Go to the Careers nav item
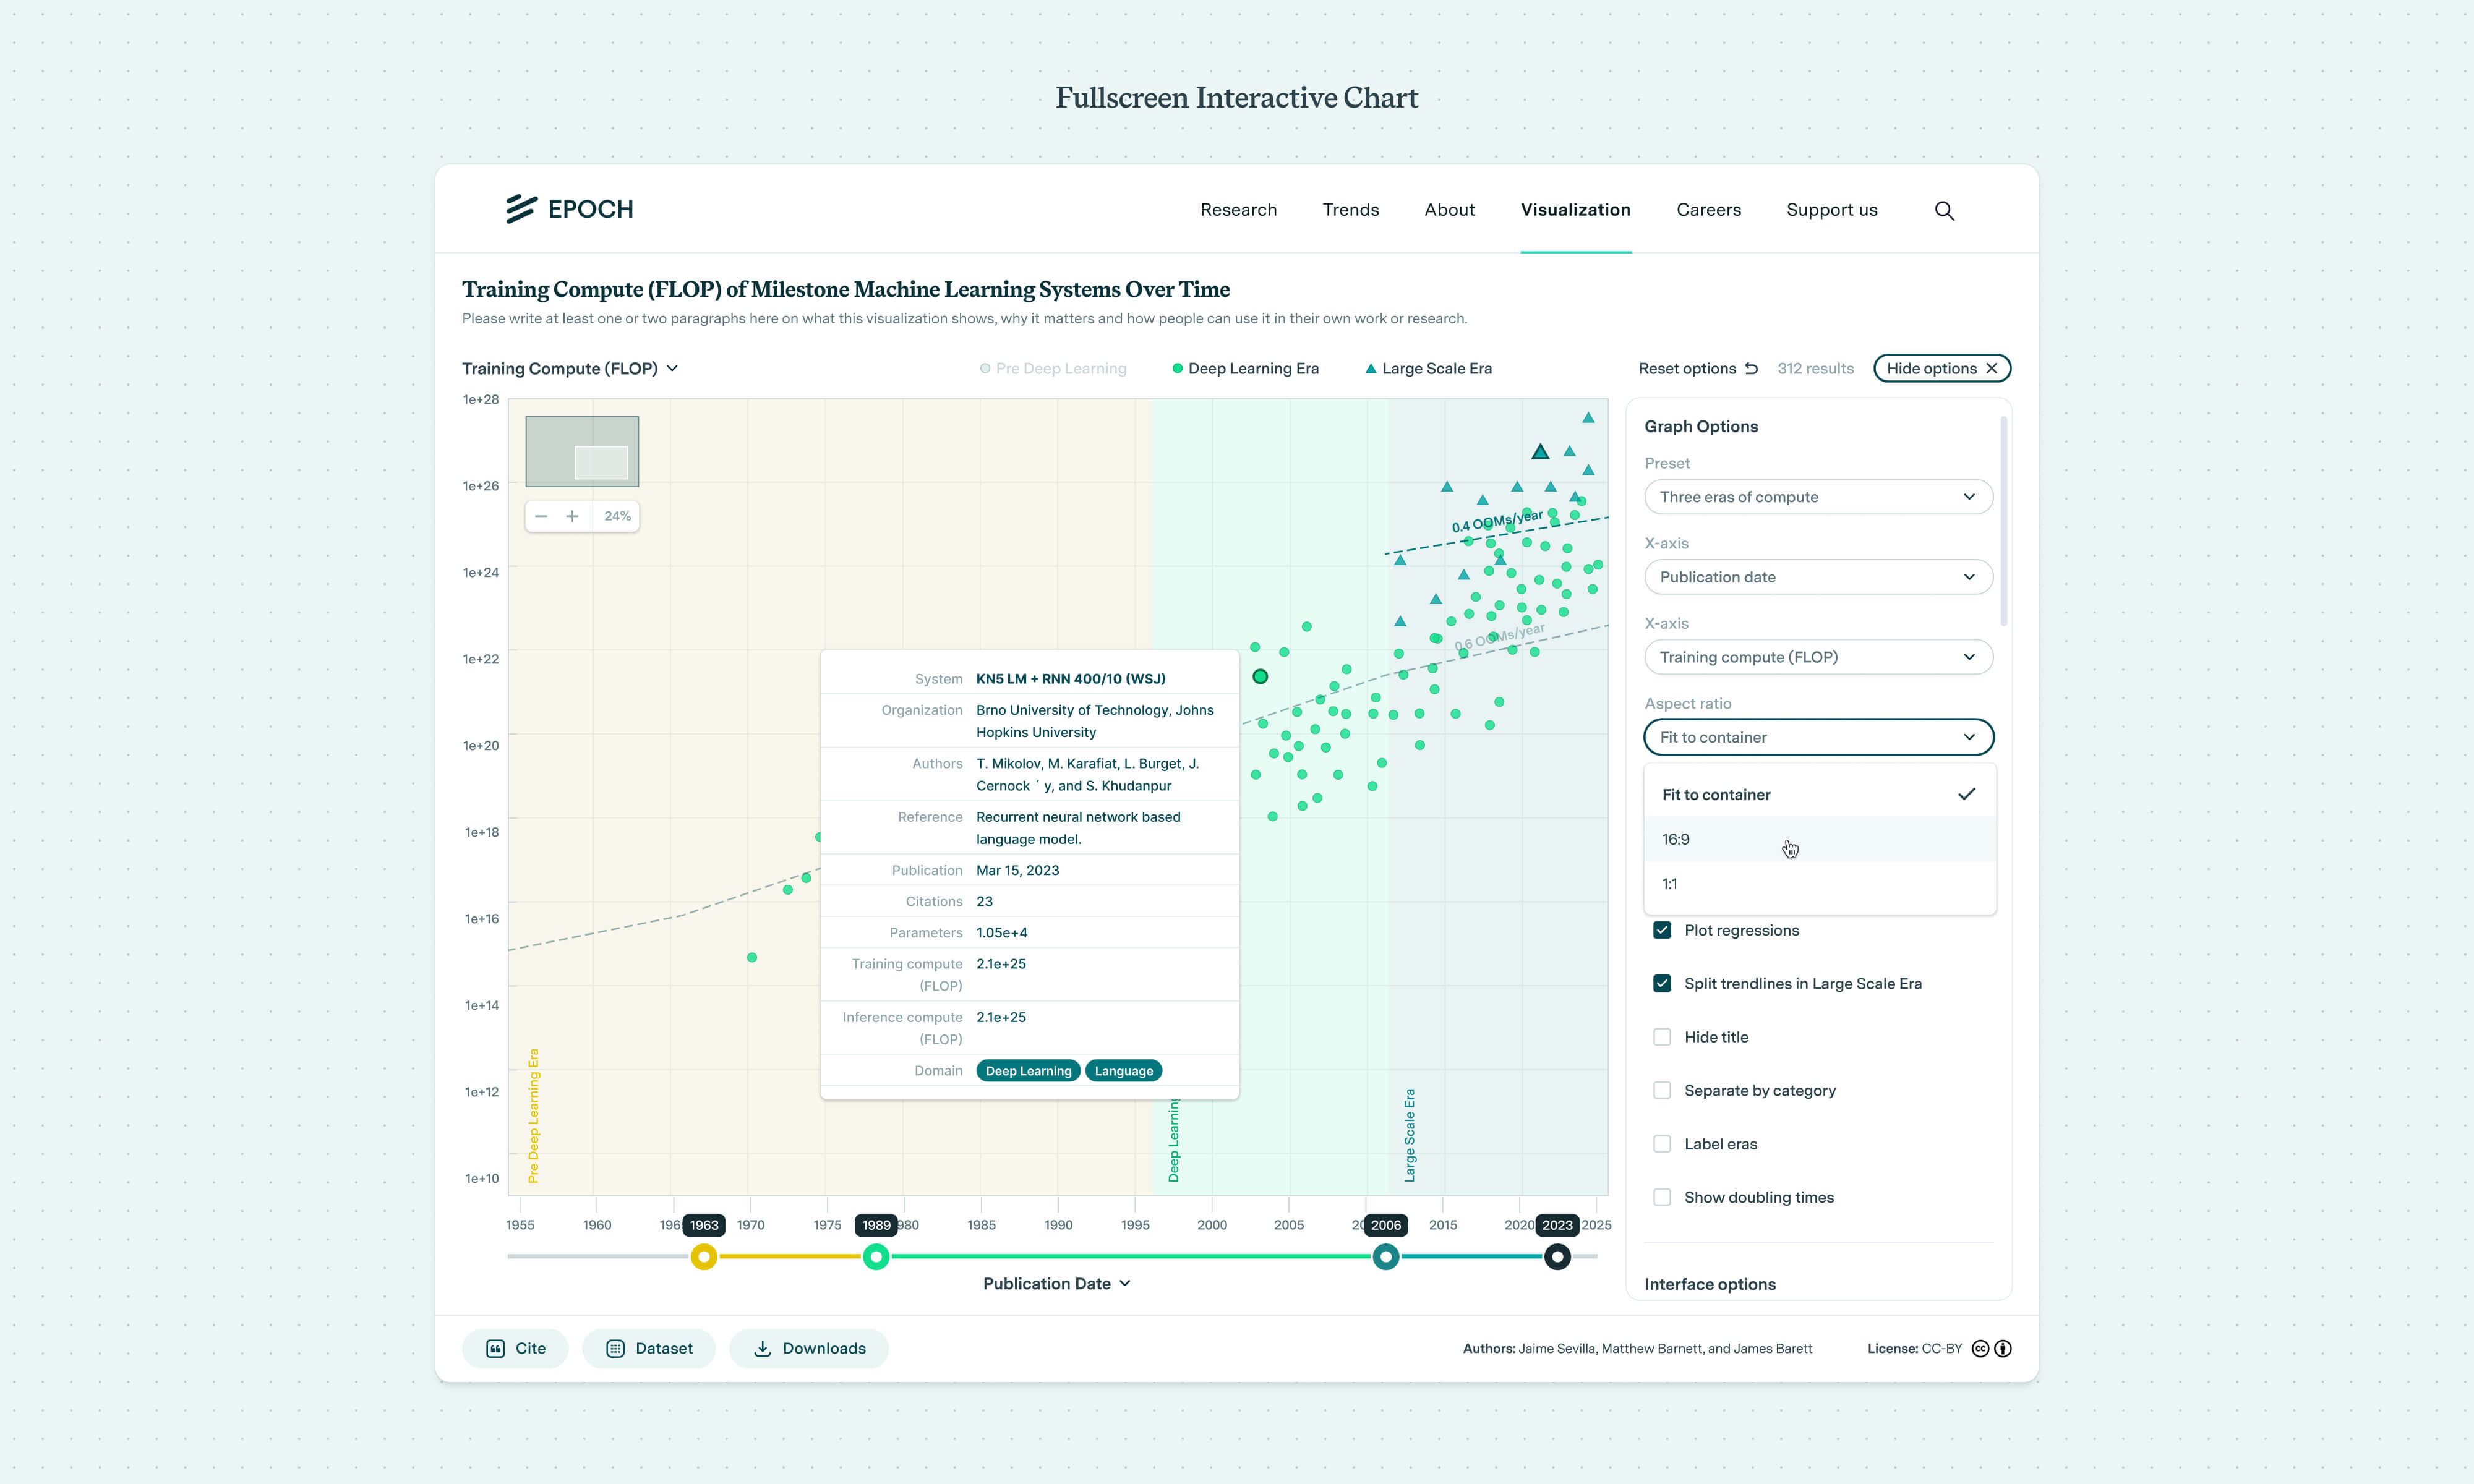This screenshot has width=2474, height=1484. (1708, 209)
